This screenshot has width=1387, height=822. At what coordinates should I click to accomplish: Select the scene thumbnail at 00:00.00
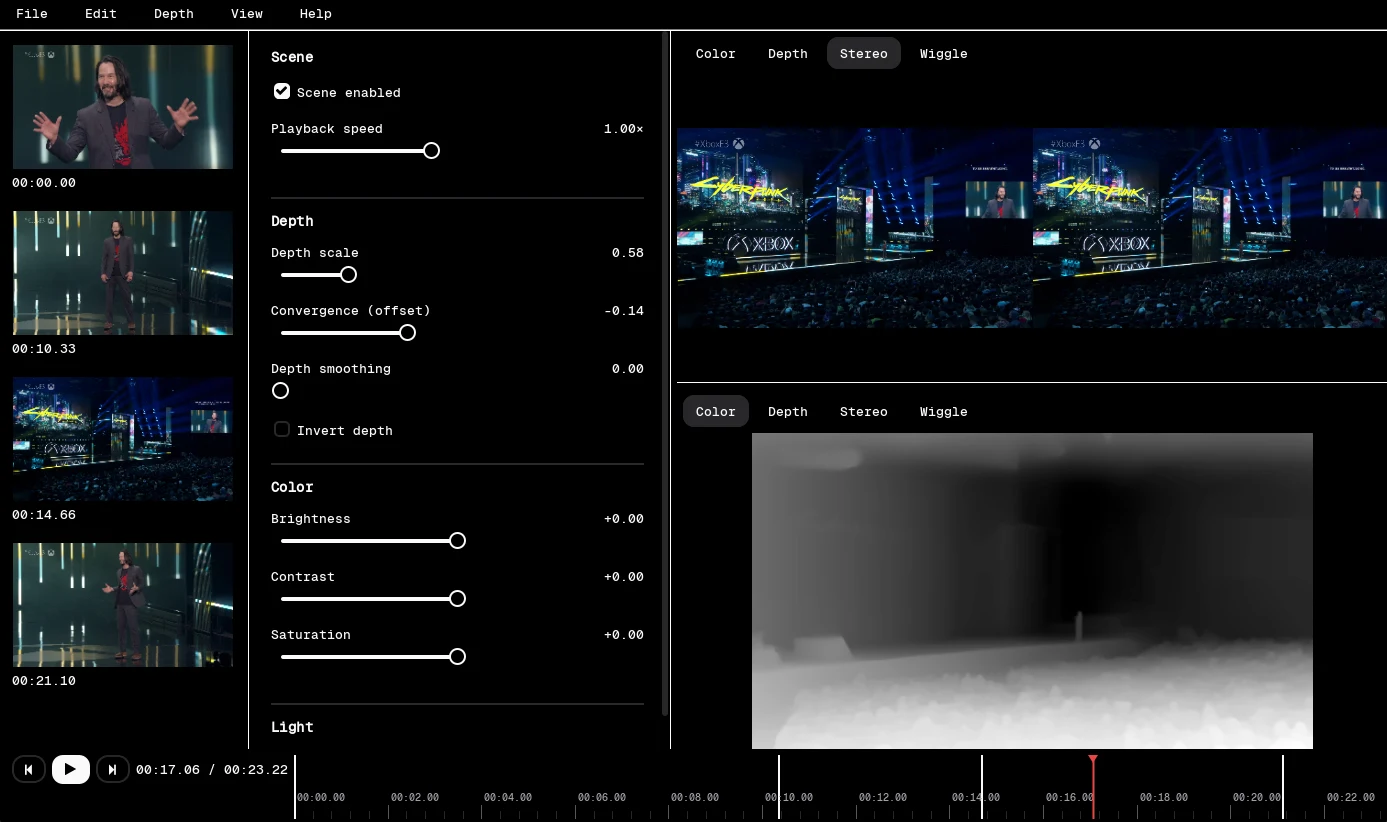(x=123, y=107)
